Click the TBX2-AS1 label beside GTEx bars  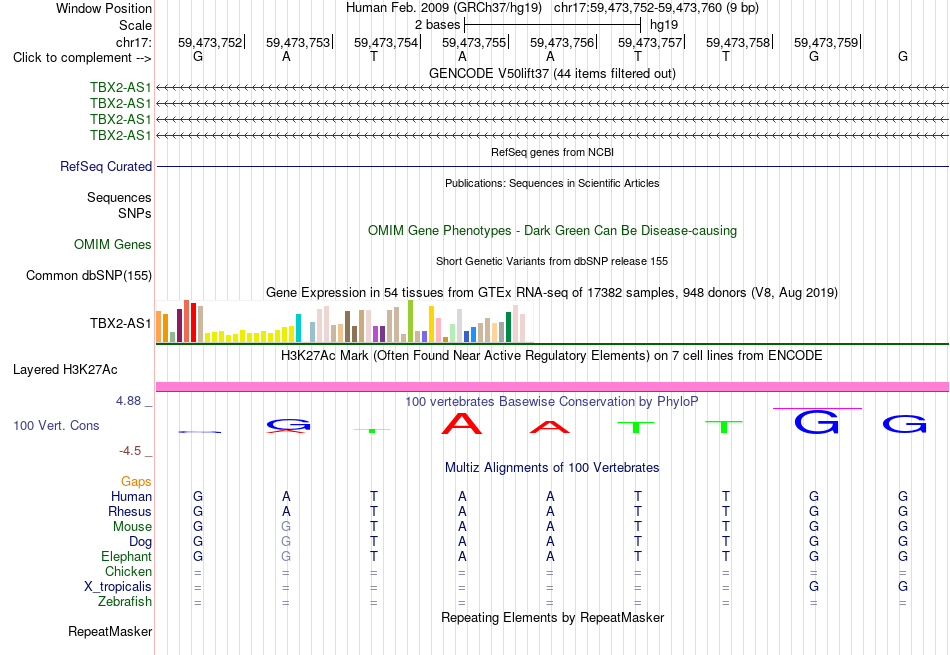tap(121, 324)
